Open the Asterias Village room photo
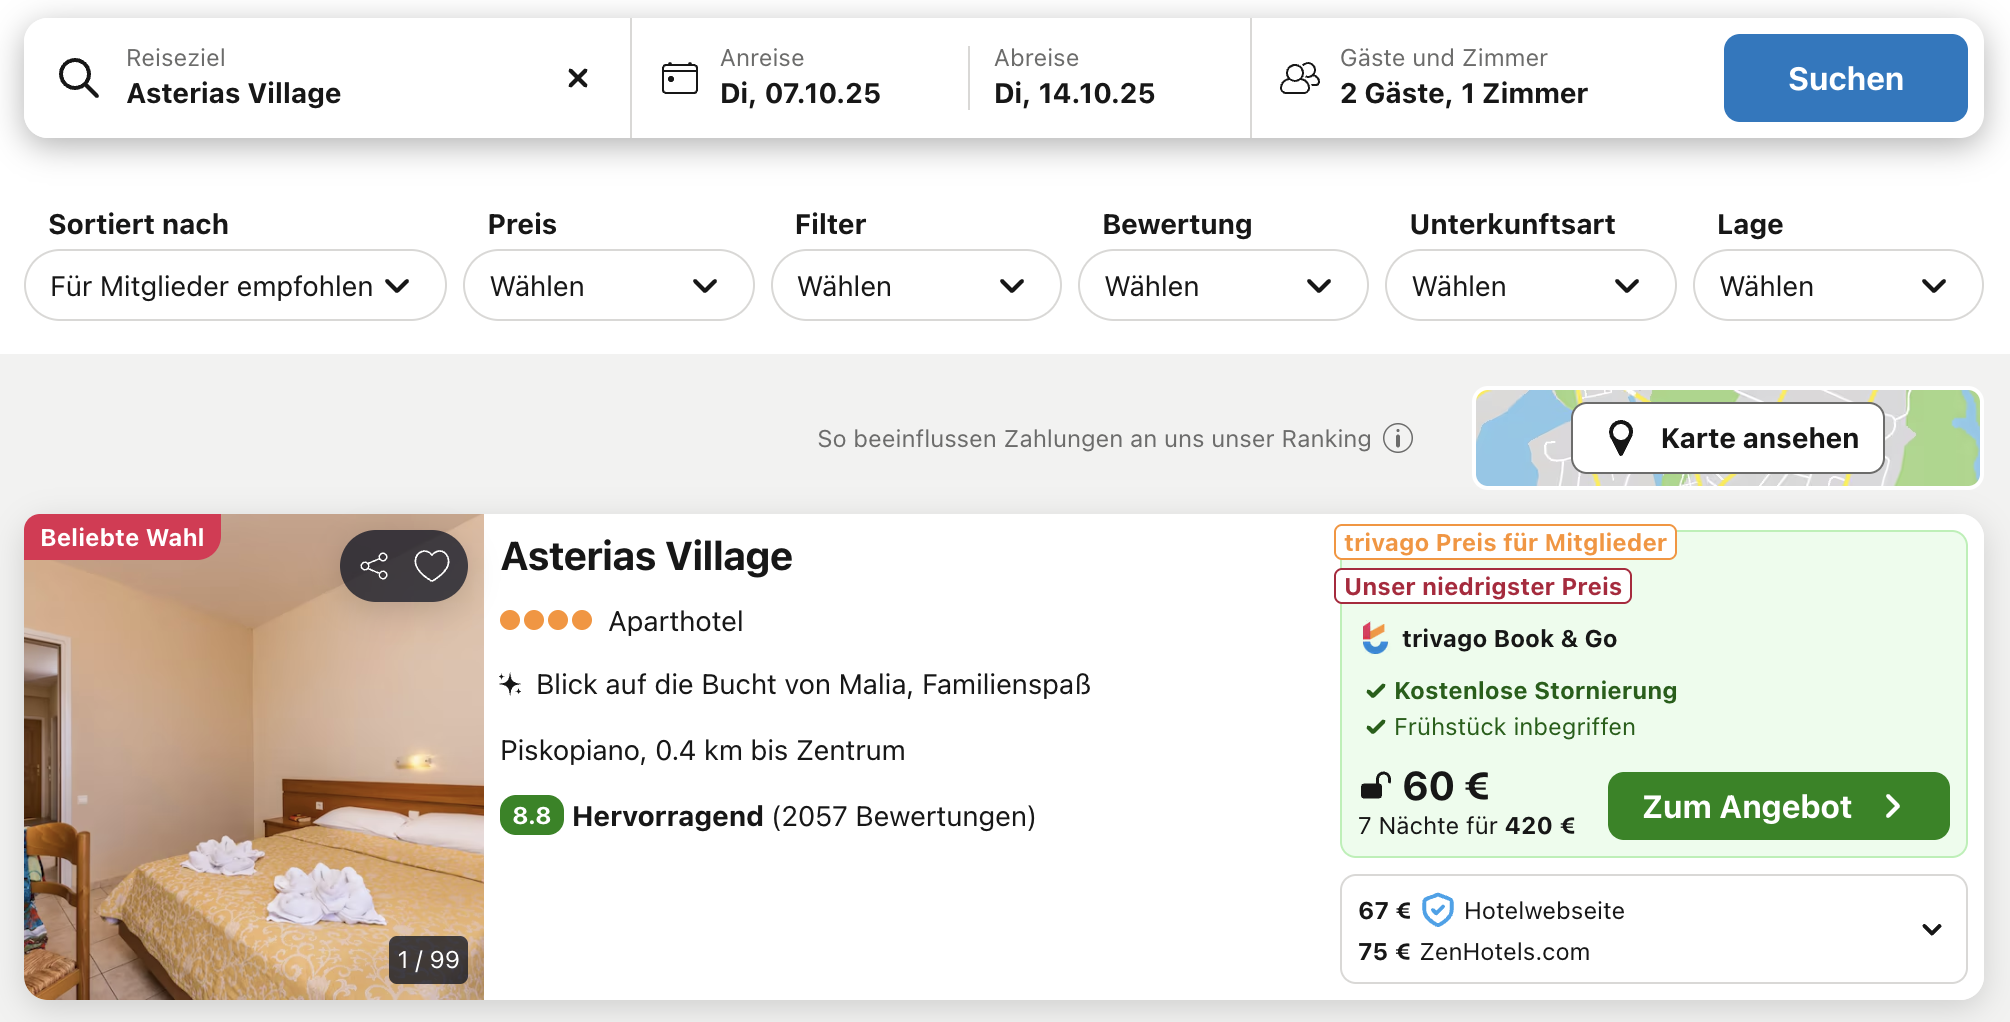Image resolution: width=2010 pixels, height=1022 pixels. pyautogui.click(x=254, y=757)
